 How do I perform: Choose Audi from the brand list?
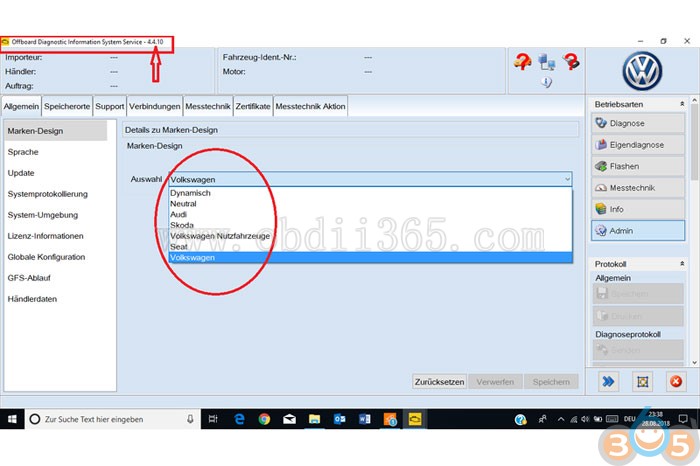(370, 214)
